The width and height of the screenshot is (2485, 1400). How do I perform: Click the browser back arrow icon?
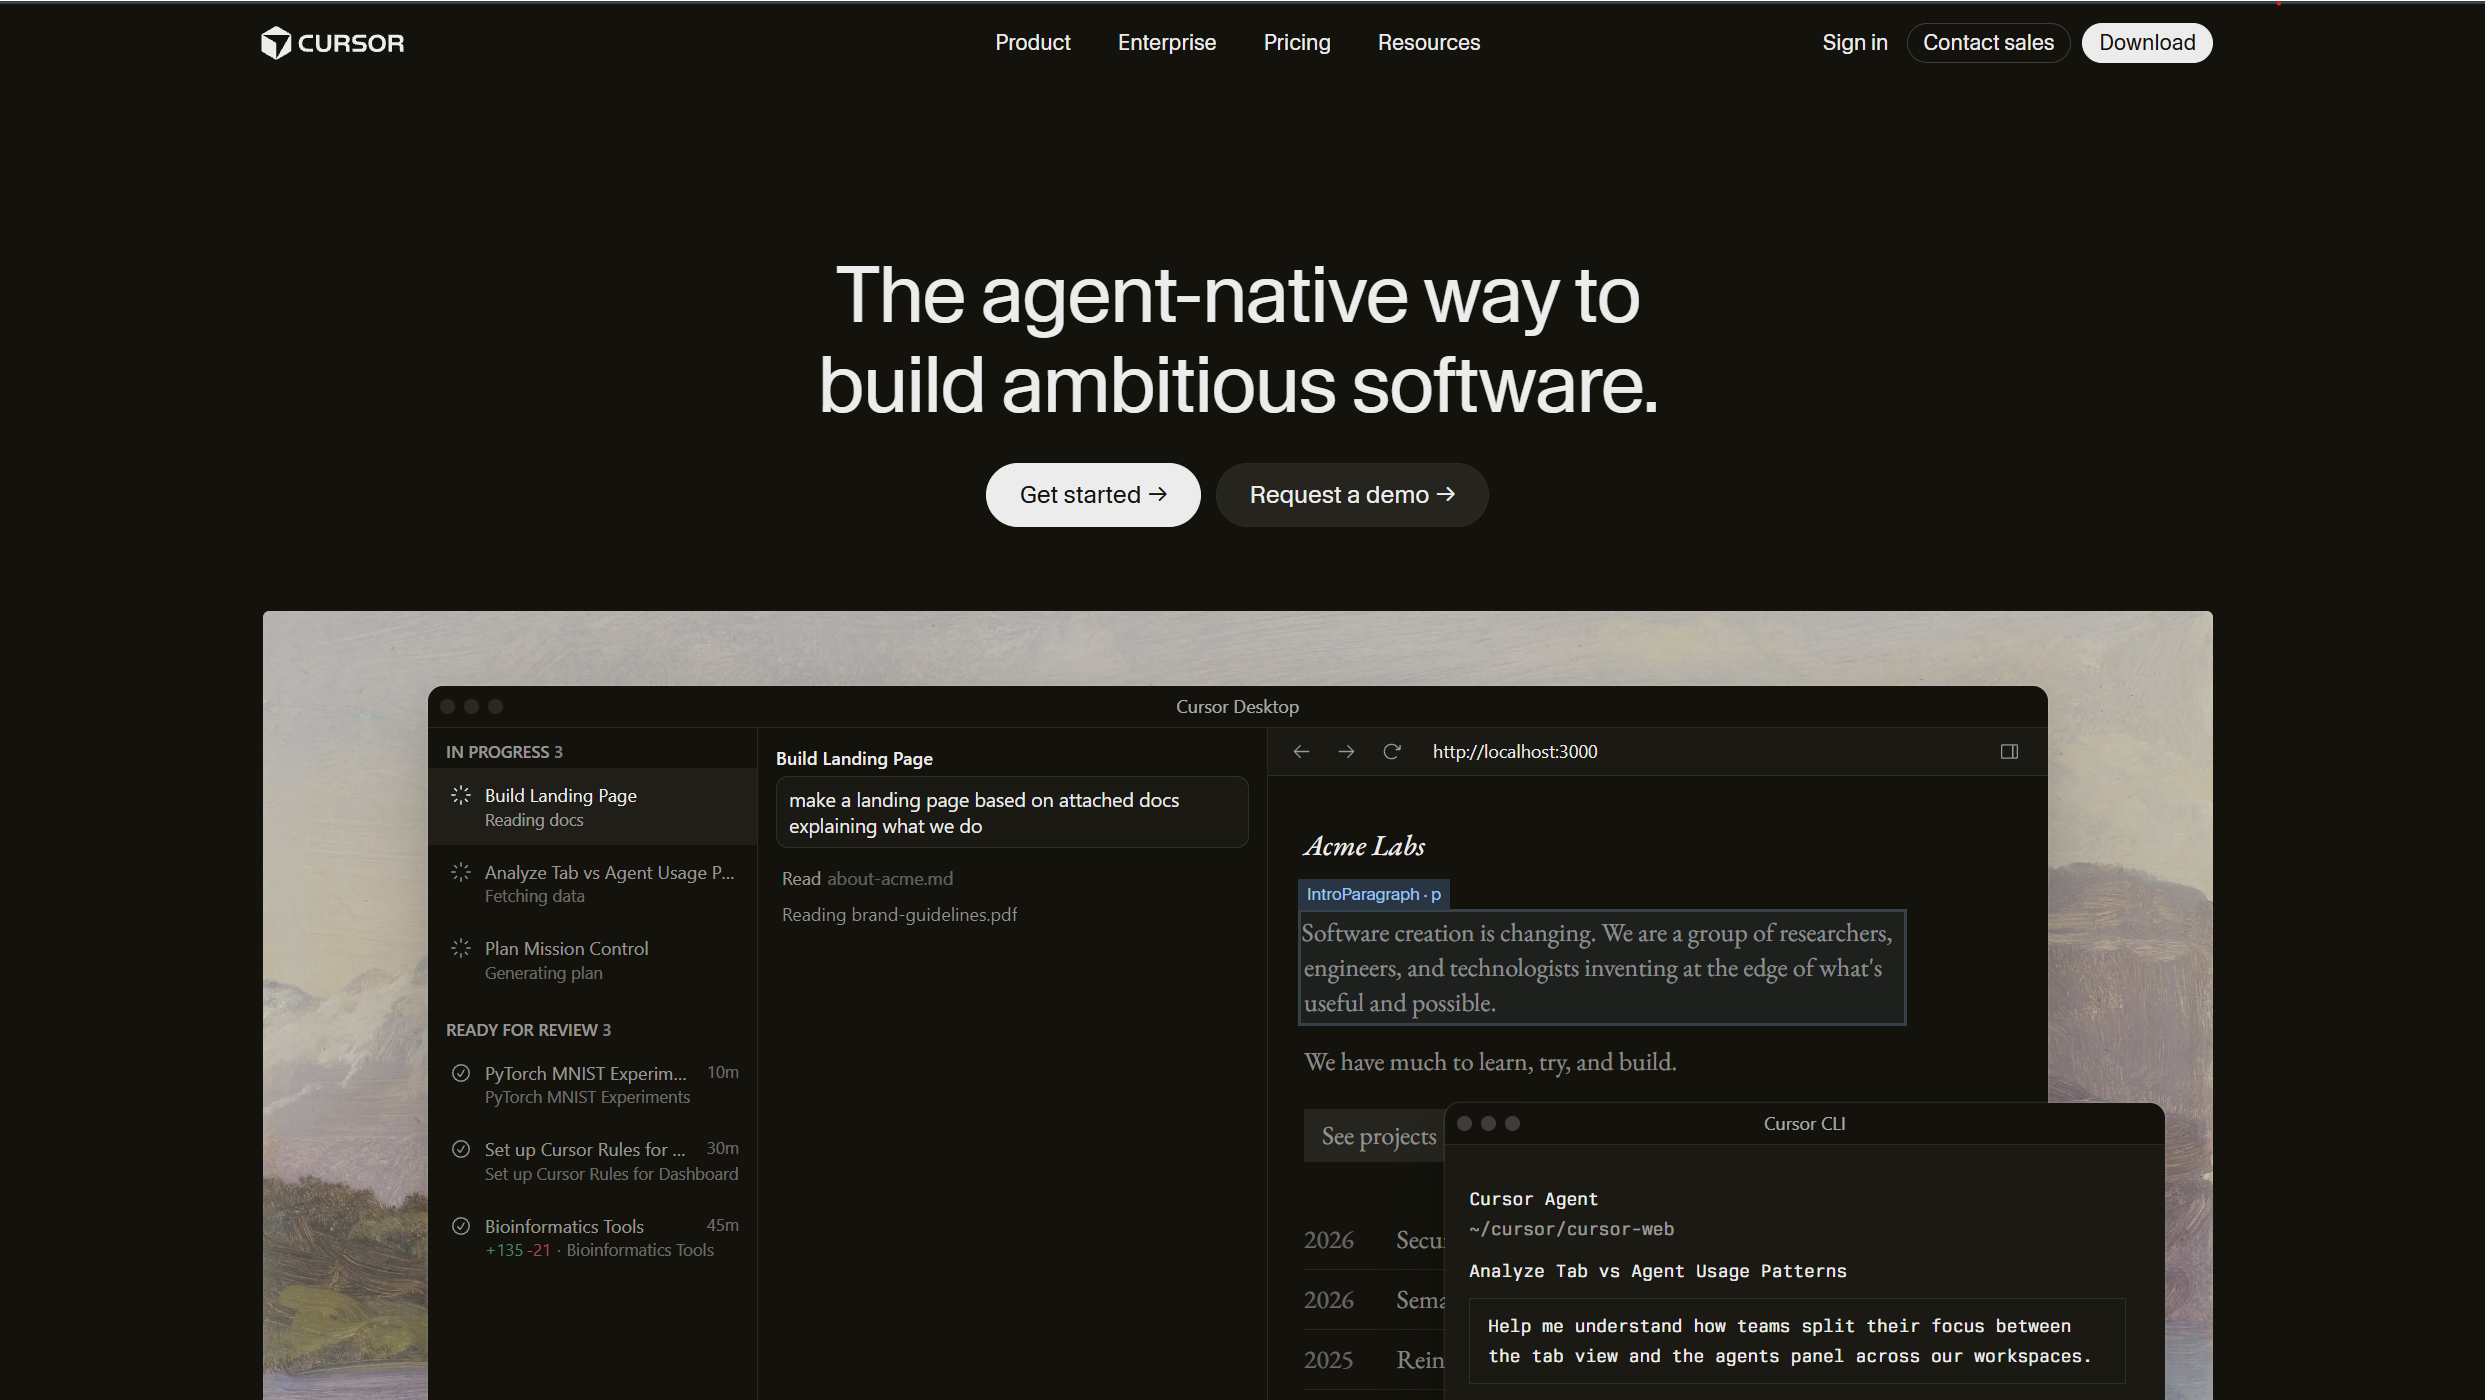(x=1301, y=752)
